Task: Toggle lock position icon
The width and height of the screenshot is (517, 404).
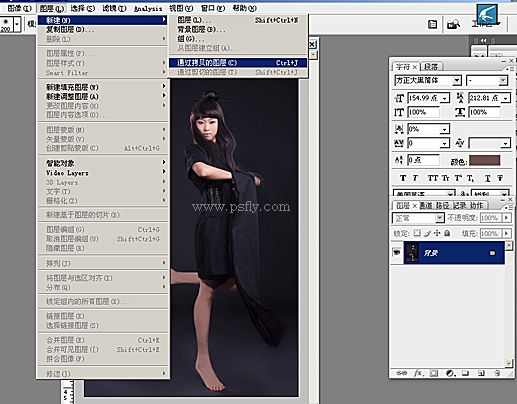Action: [x=437, y=233]
